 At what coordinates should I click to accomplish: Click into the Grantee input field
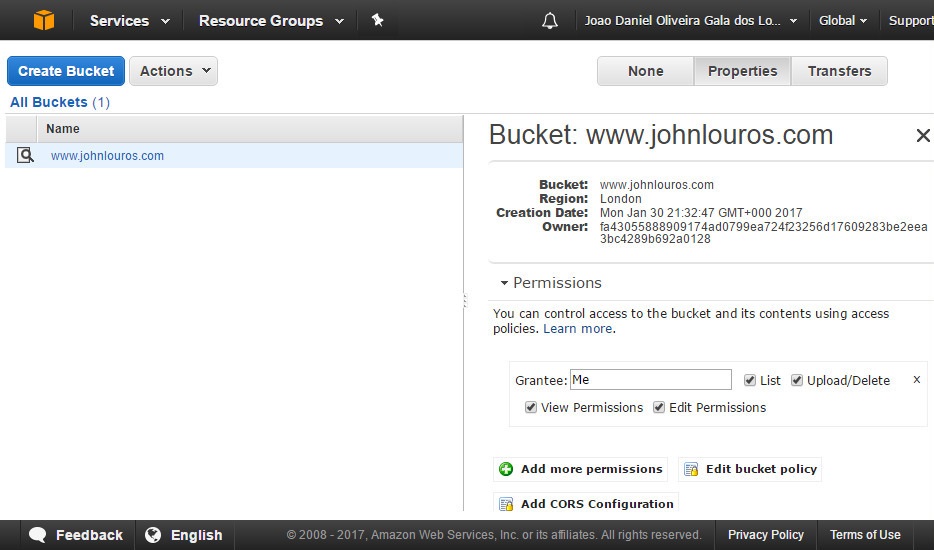click(x=650, y=380)
